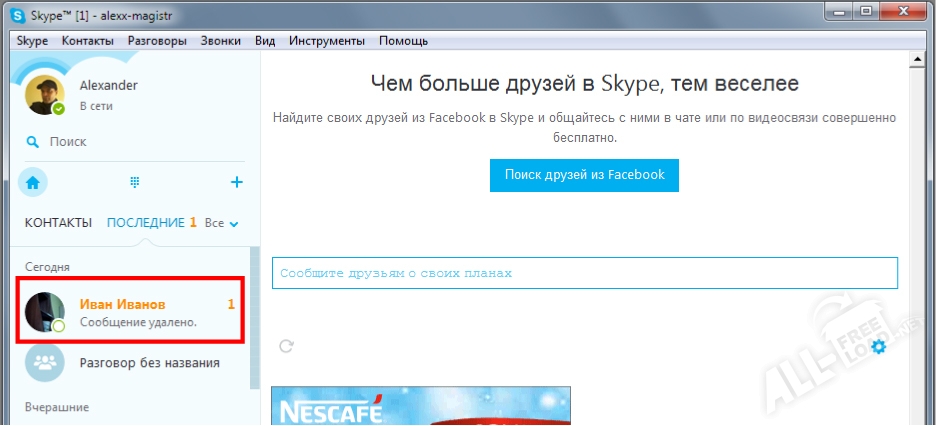Image resolution: width=936 pixels, height=426 pixels.
Task: Click Alexander's profile avatar
Action: click(44, 95)
